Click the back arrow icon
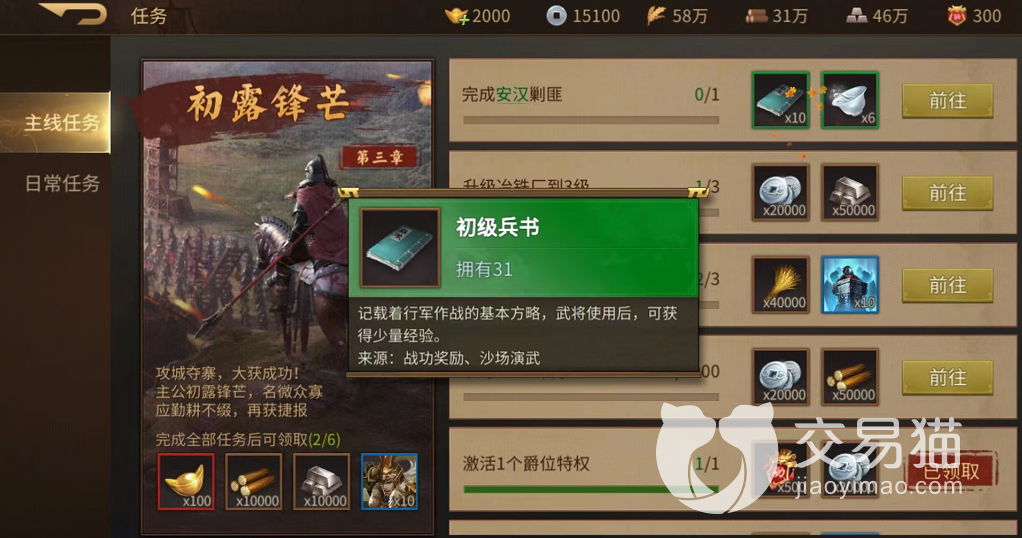 pos(73,14)
